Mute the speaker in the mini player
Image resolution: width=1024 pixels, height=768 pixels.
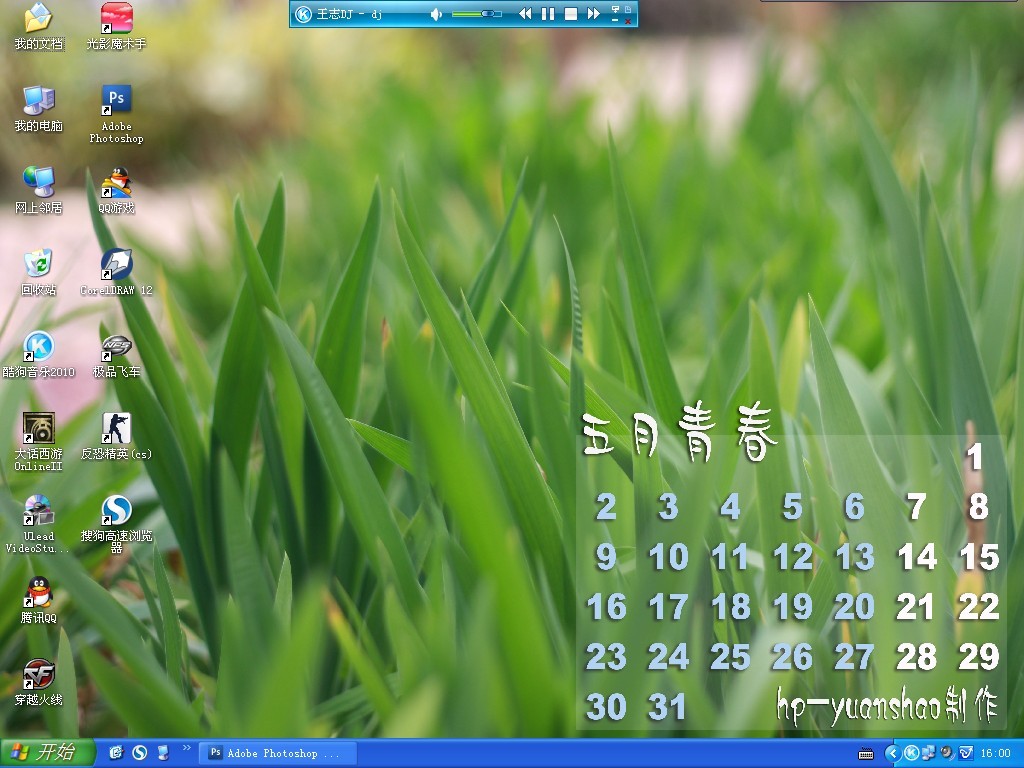coord(436,14)
